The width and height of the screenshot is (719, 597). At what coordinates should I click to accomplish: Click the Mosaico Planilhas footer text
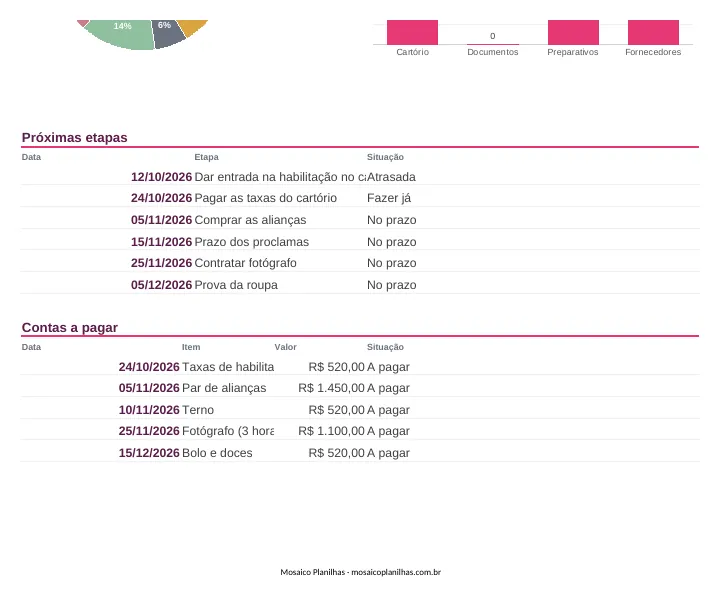pyautogui.click(x=360, y=572)
